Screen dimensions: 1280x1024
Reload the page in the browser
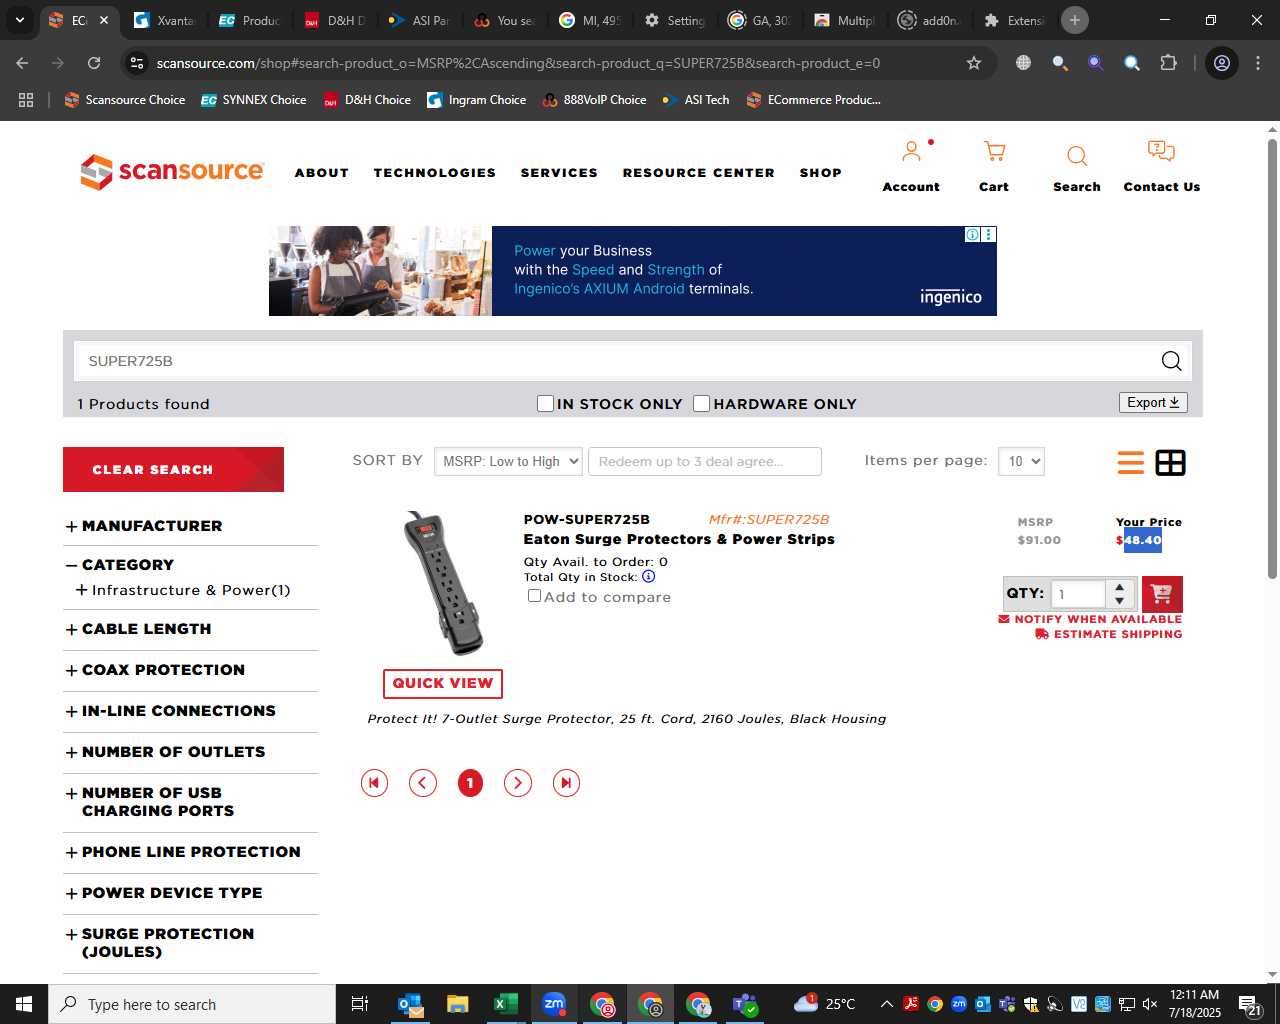tap(94, 63)
